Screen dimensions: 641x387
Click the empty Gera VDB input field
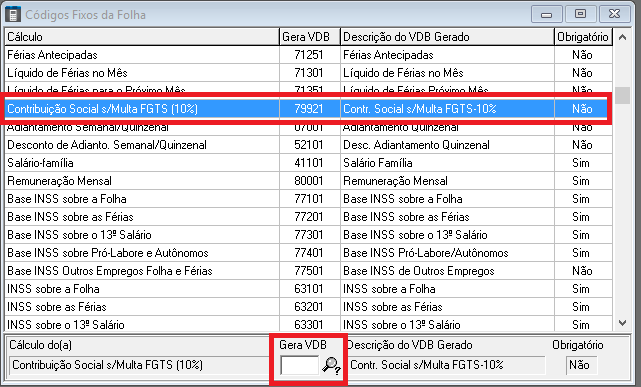coord(299,365)
